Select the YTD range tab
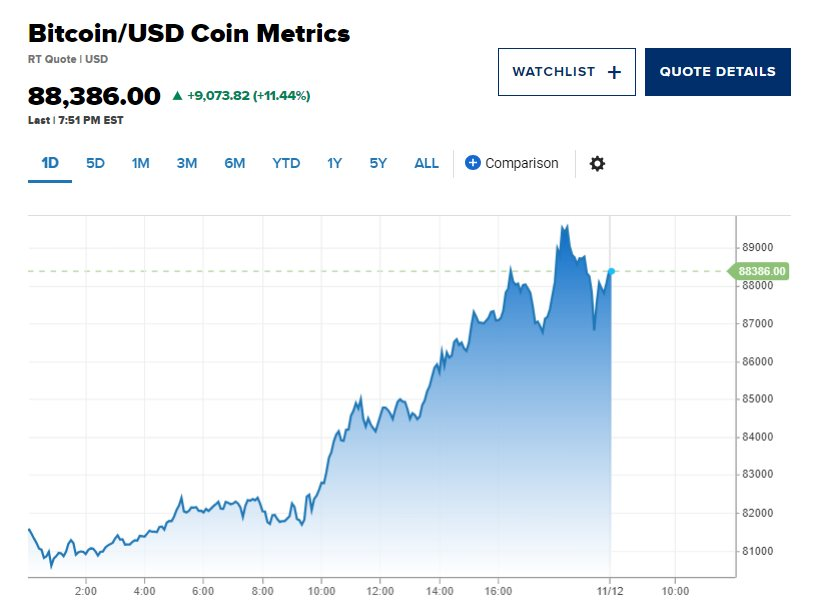Image resolution: width=820 pixels, height=606 pixels. (x=286, y=163)
